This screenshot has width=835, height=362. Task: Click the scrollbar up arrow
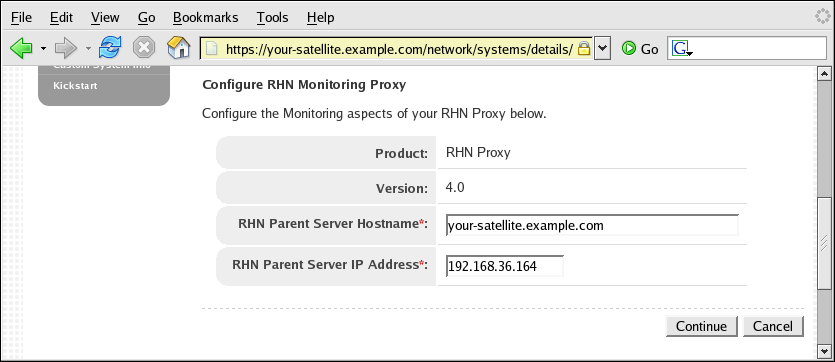(x=824, y=73)
